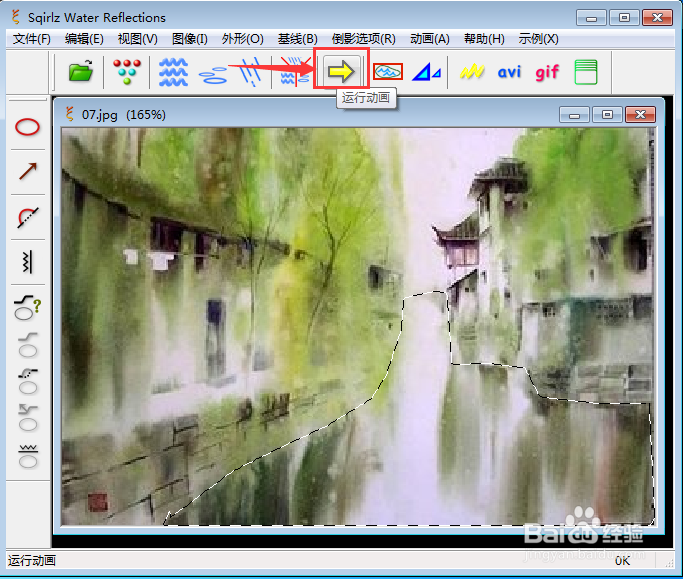Minimize the 07.jpg image window

[x=574, y=115]
